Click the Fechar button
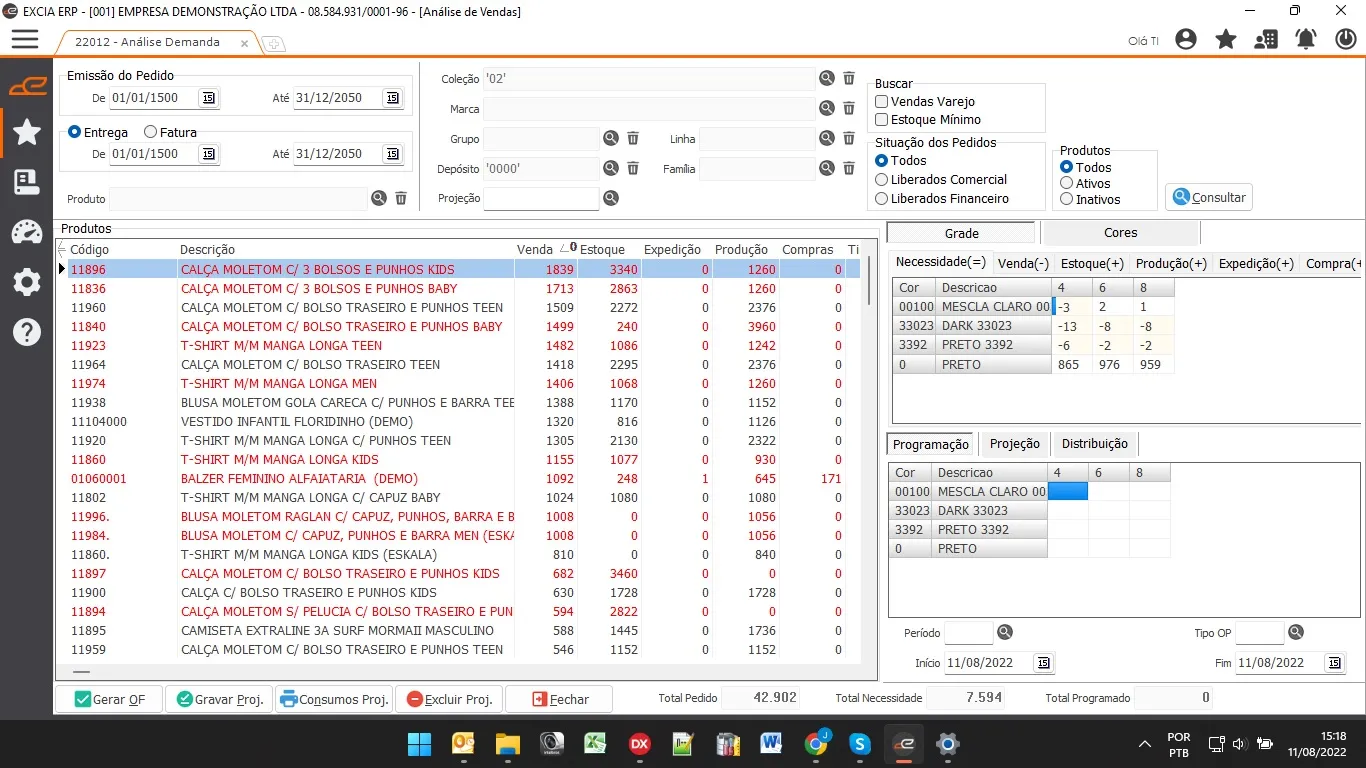Screen dimensions: 1366x768 coord(559,699)
